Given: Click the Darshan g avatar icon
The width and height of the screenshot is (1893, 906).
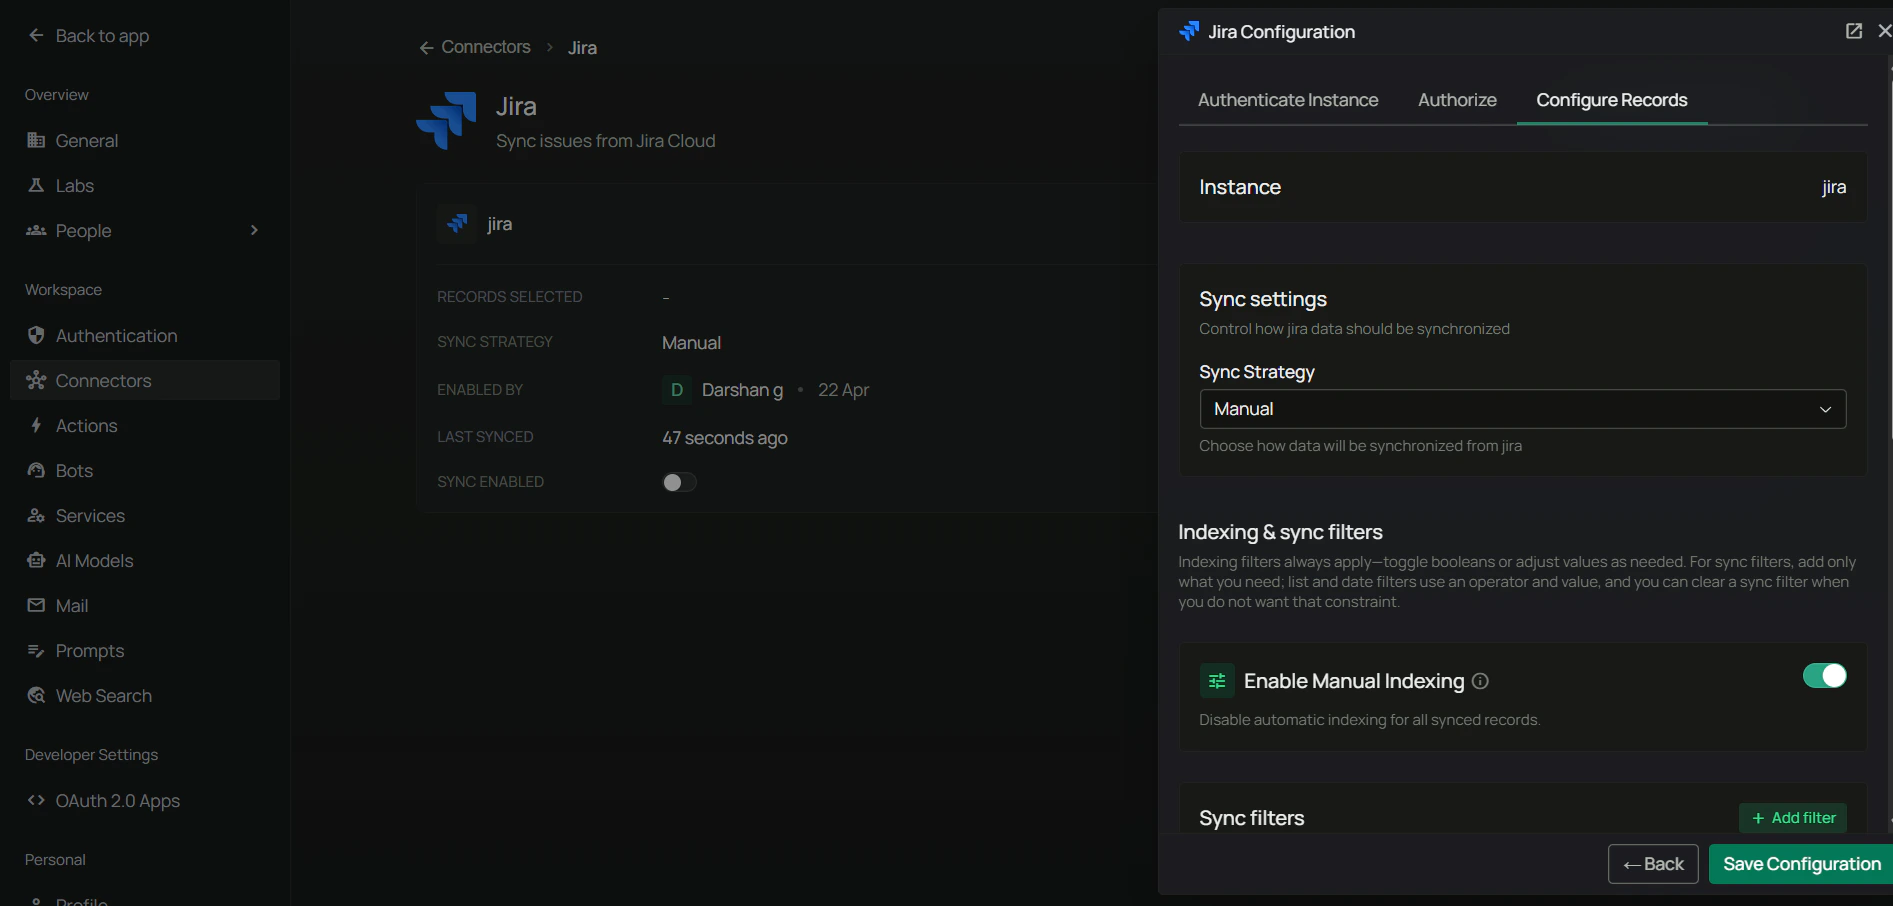Looking at the screenshot, I should tap(677, 390).
